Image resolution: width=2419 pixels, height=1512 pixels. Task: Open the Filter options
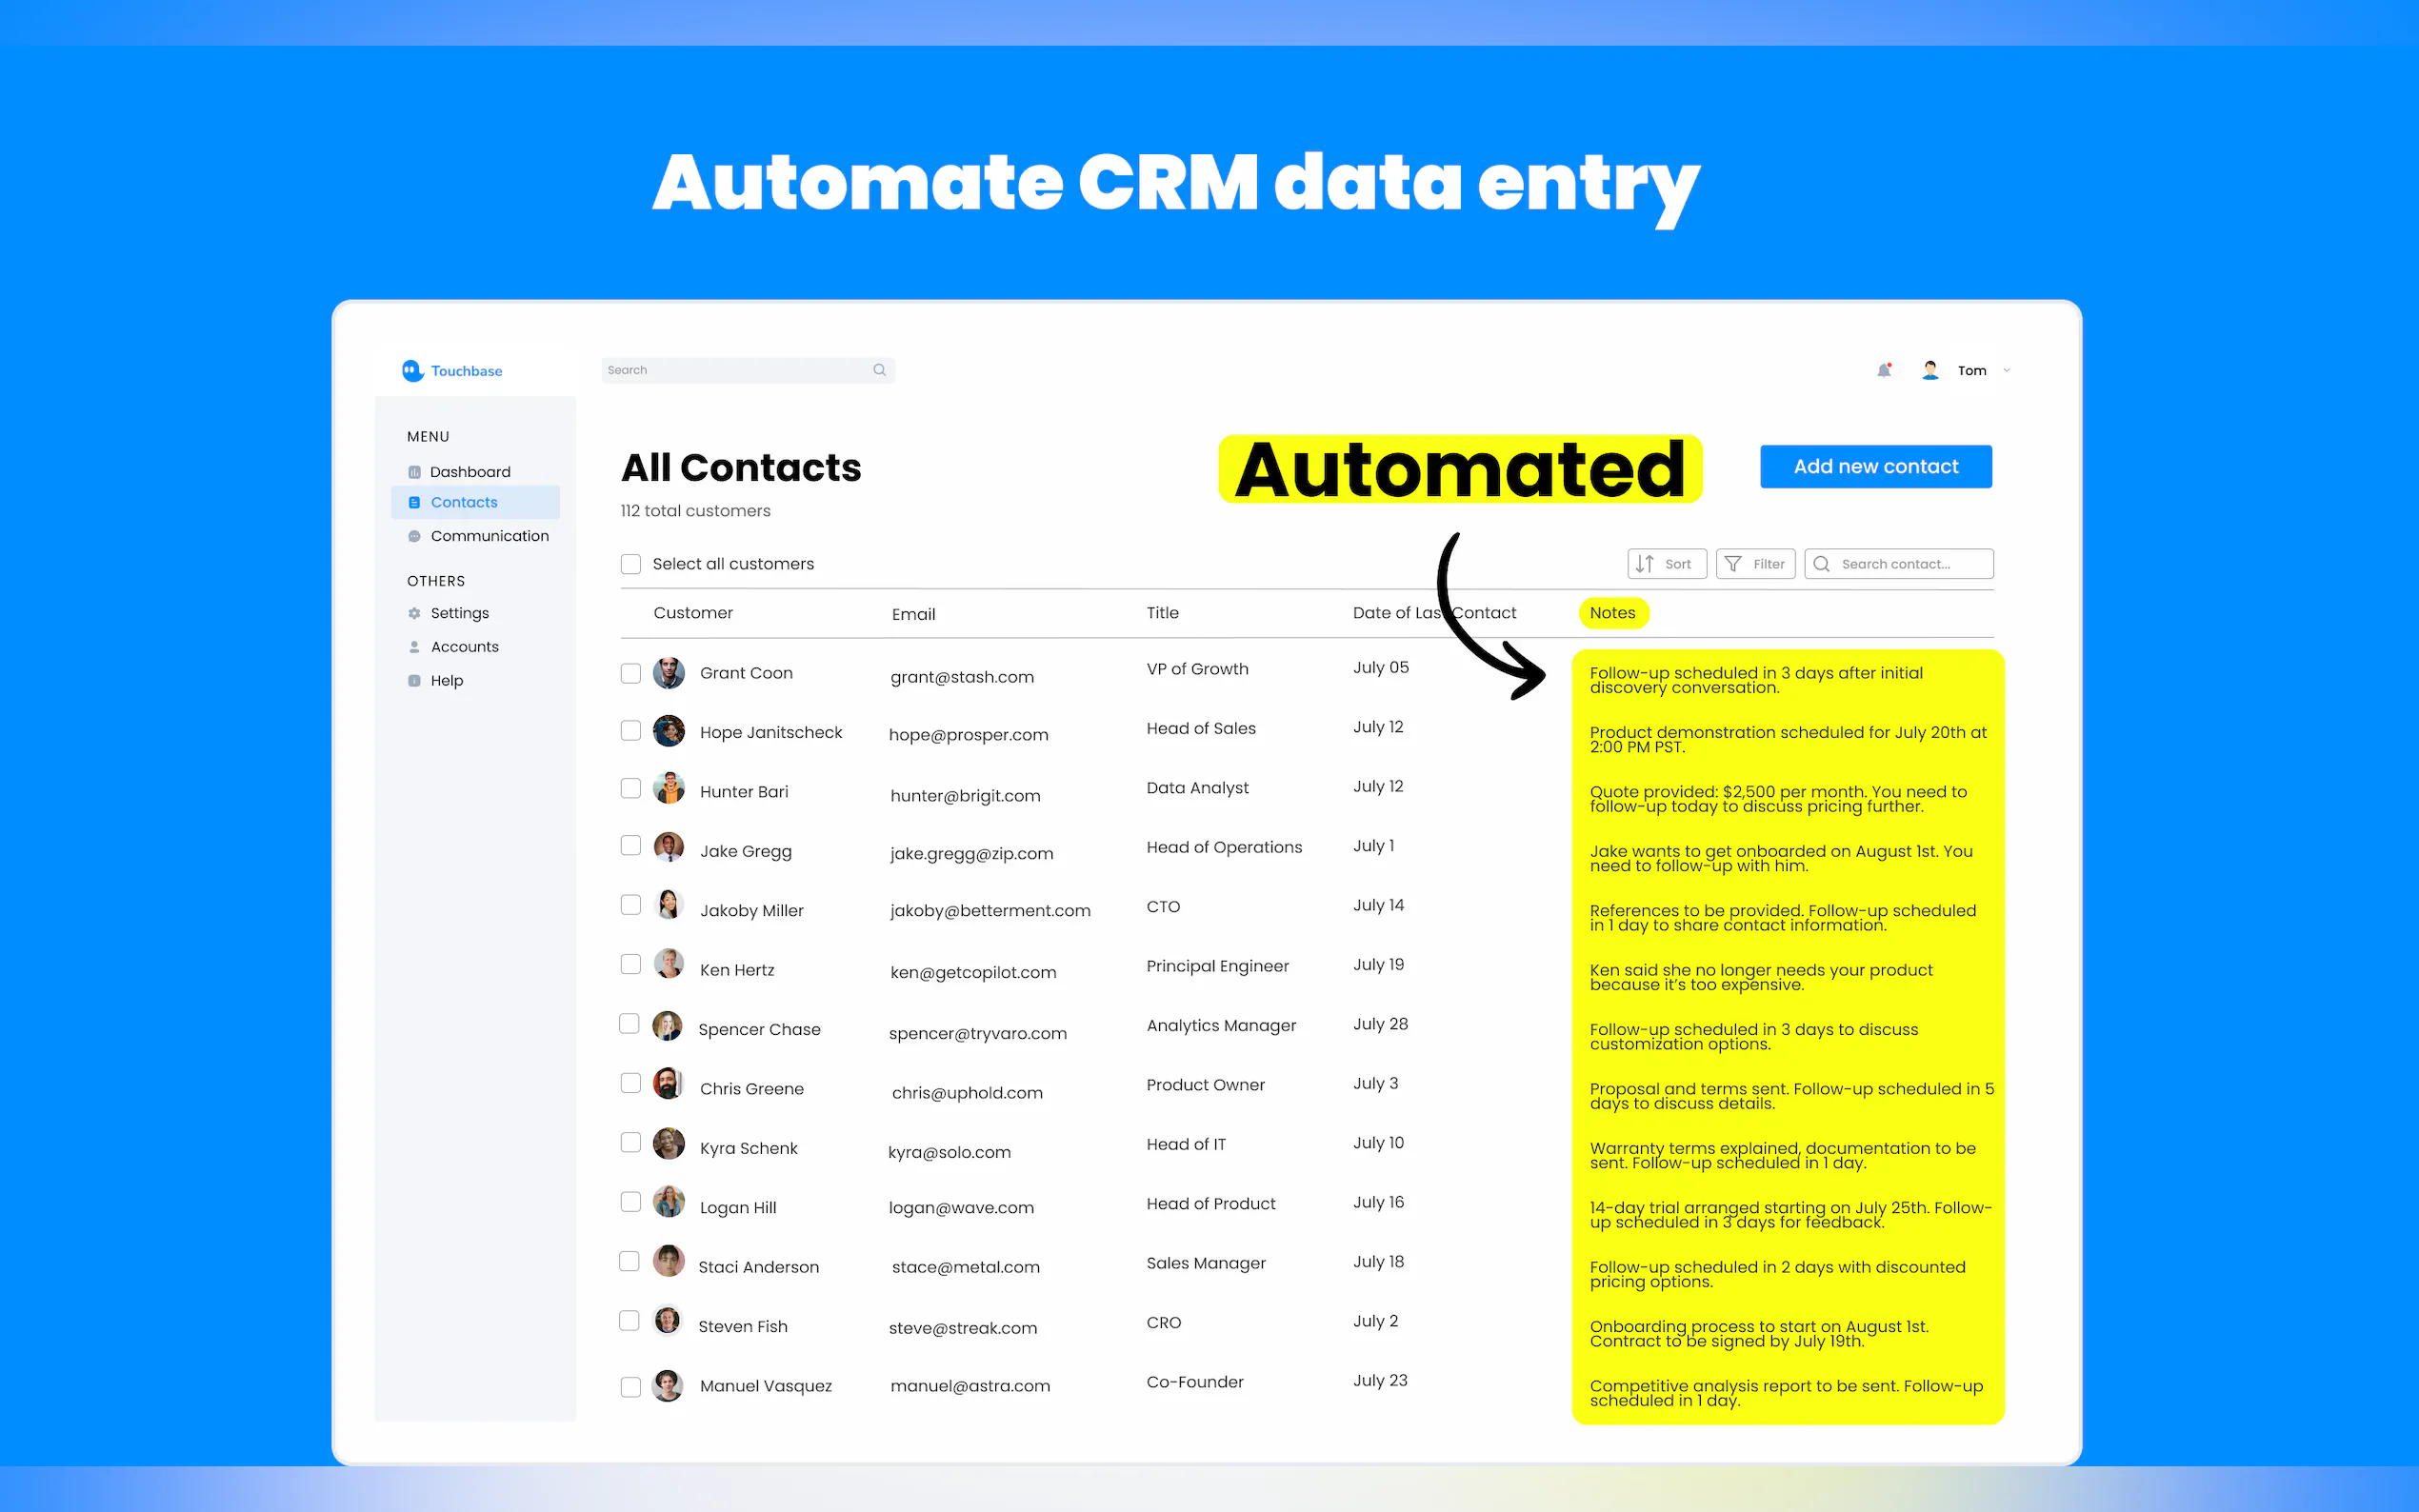click(x=1755, y=564)
